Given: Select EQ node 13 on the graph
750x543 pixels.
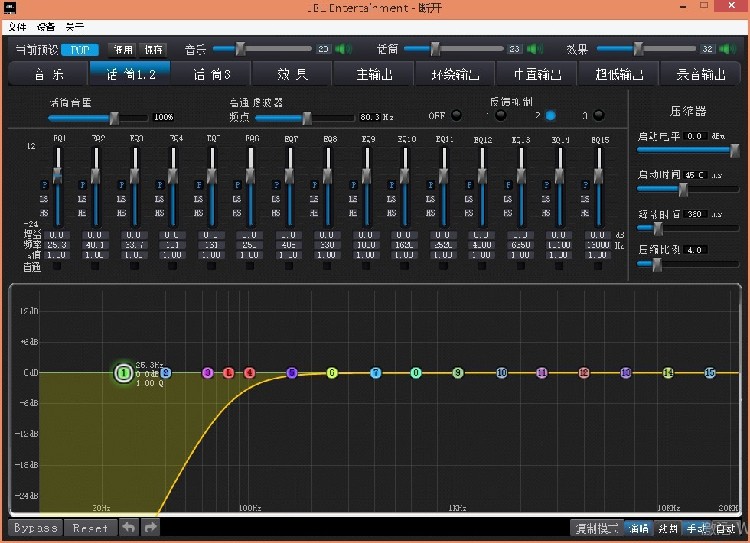Looking at the screenshot, I should pyautogui.click(x=626, y=373).
